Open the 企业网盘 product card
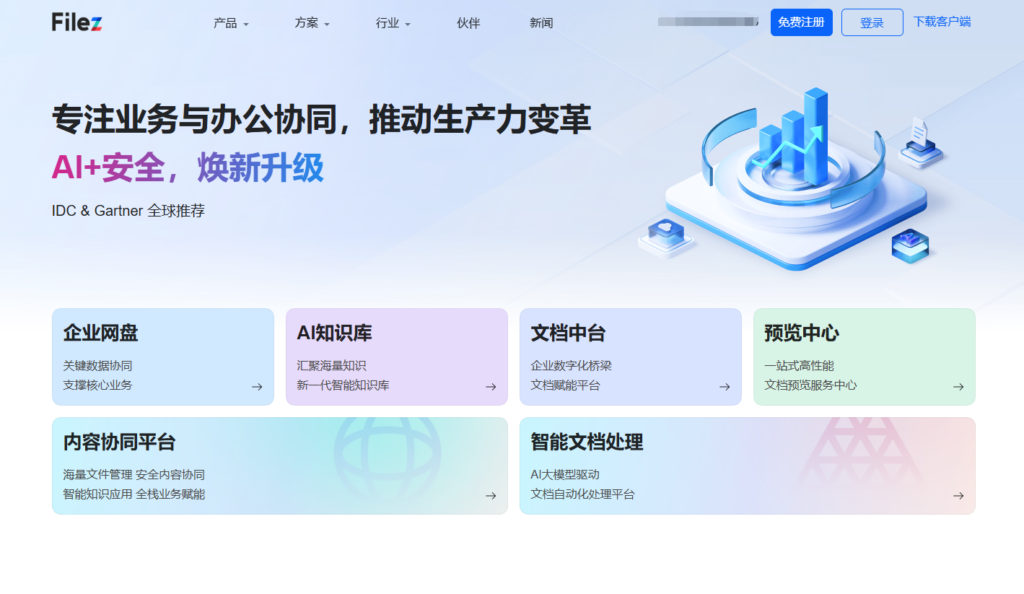Viewport: 1024px width, 594px height. [163, 355]
